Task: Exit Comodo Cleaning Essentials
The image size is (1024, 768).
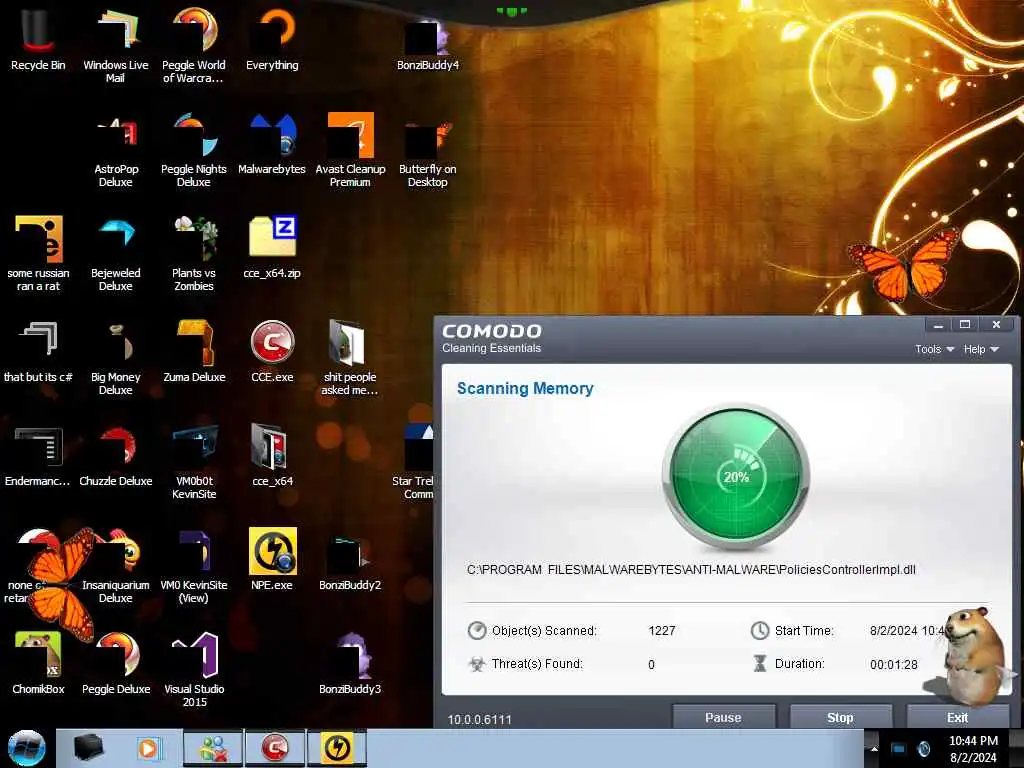Action: [958, 717]
